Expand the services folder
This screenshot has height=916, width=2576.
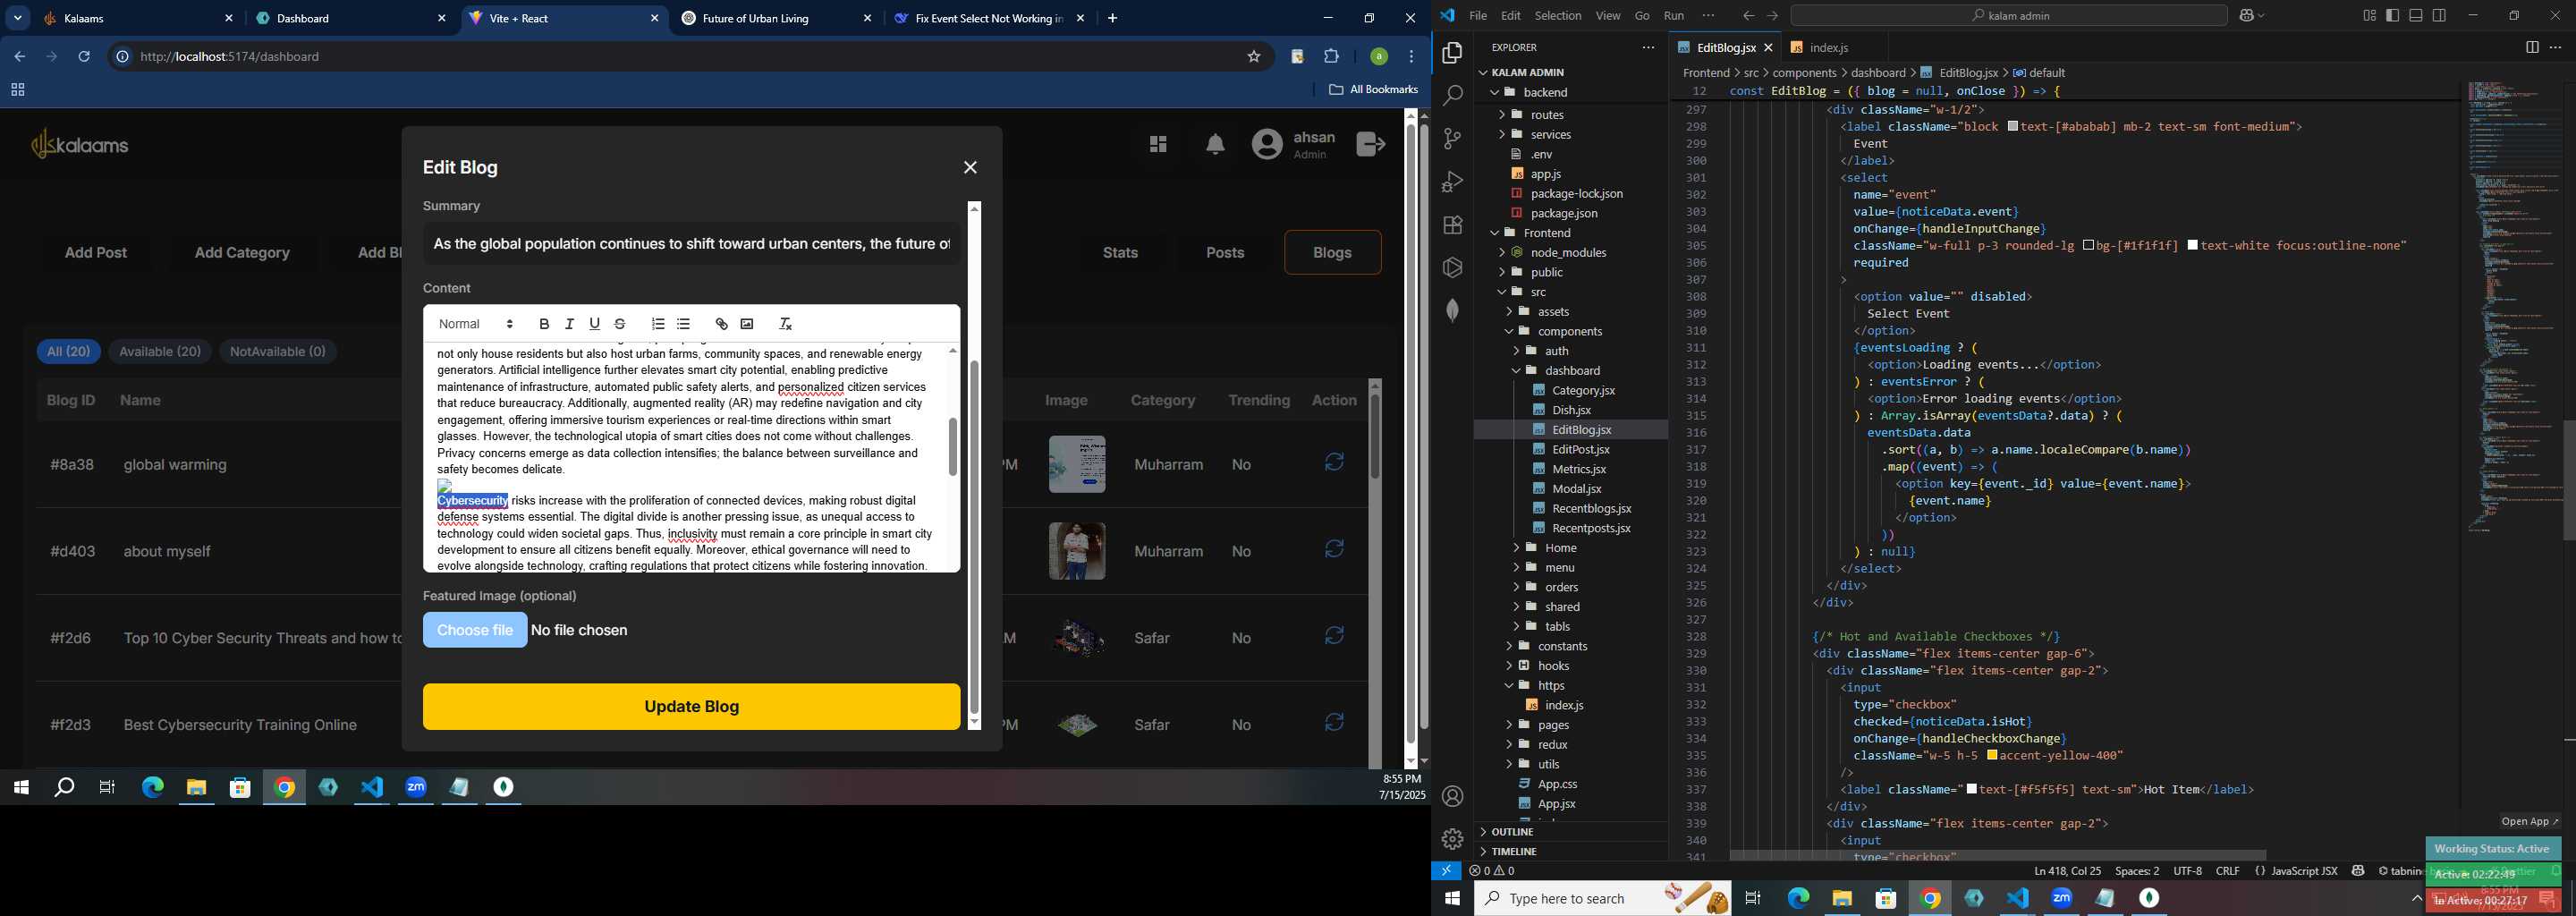click(1501, 135)
